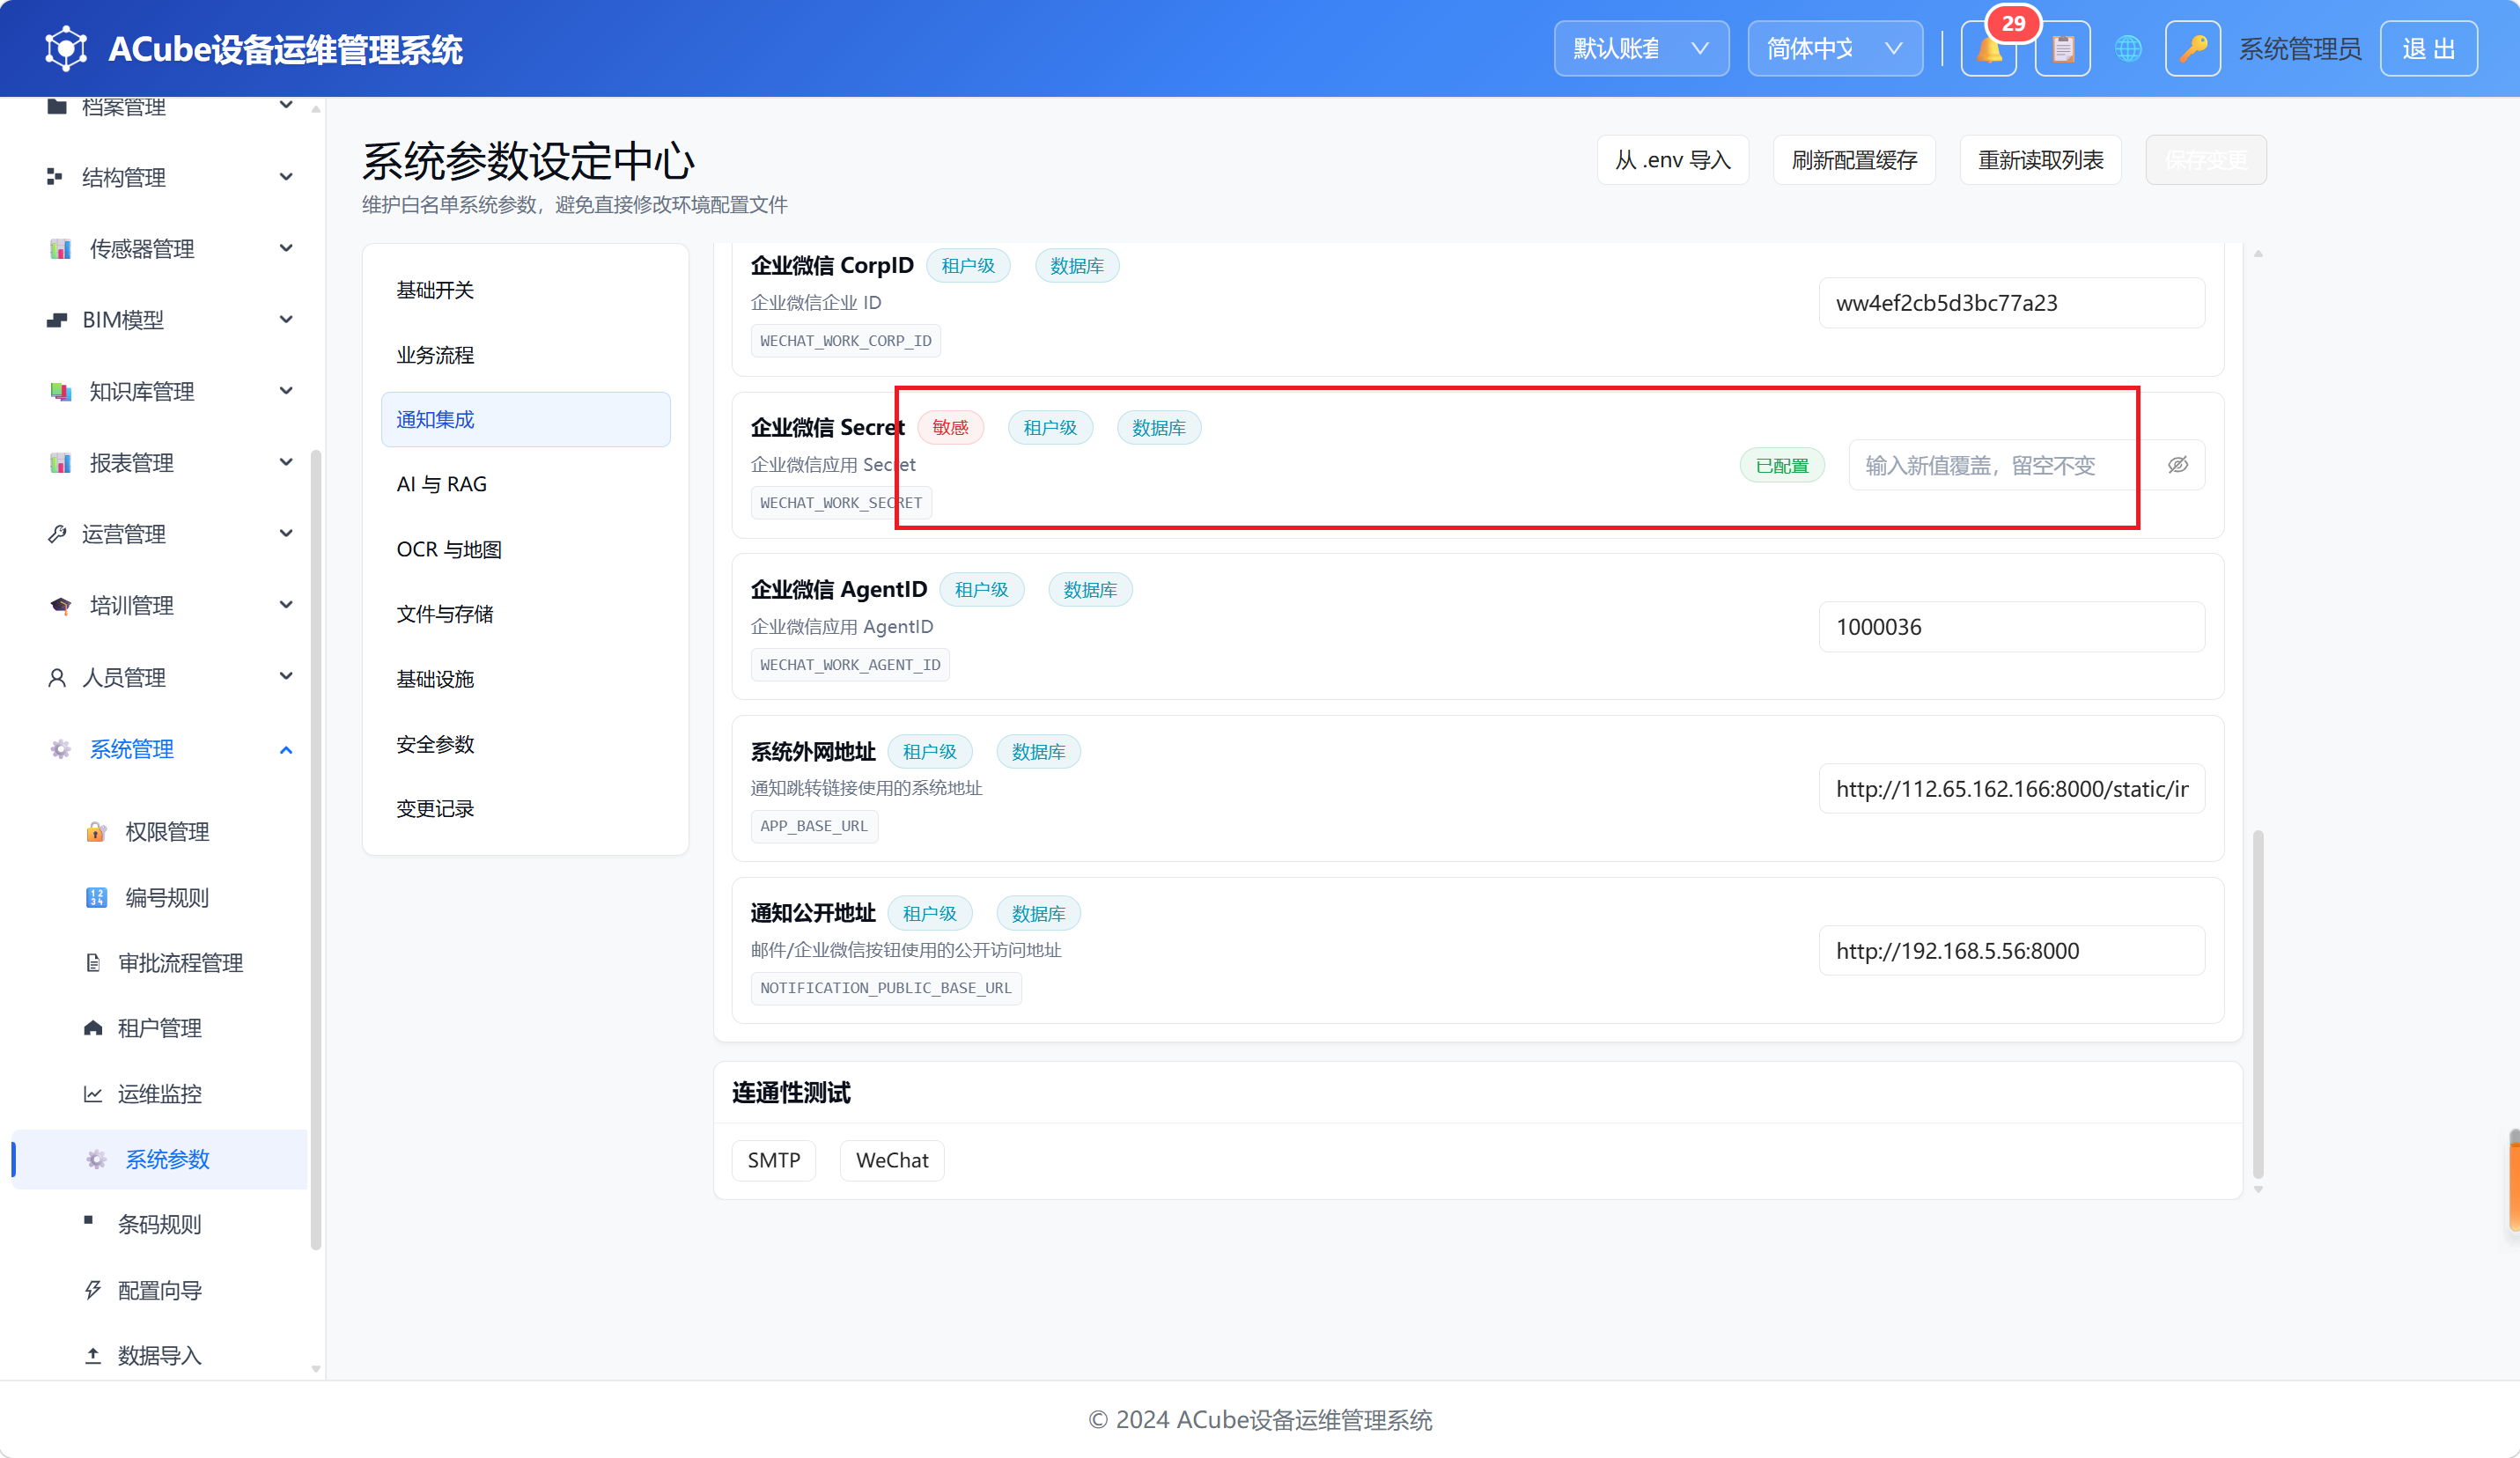Image resolution: width=2520 pixels, height=1458 pixels.
Task: Focus the 企业微信 AgentID input field
Action: tap(2011, 627)
